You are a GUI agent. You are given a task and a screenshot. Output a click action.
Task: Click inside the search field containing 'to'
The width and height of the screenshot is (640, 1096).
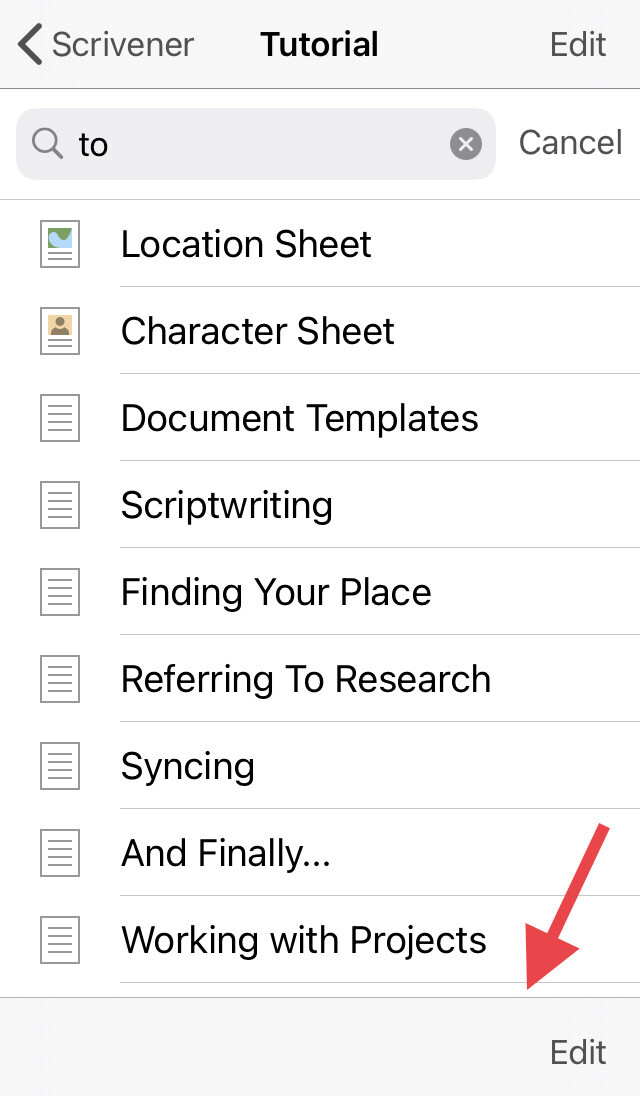(x=256, y=144)
